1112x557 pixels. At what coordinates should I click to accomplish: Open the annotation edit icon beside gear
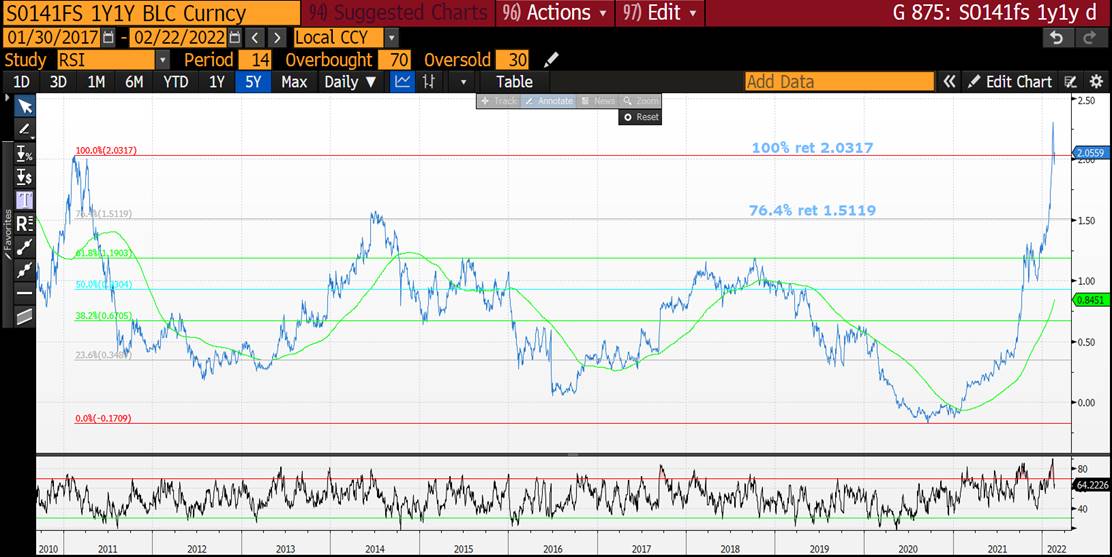(1072, 82)
